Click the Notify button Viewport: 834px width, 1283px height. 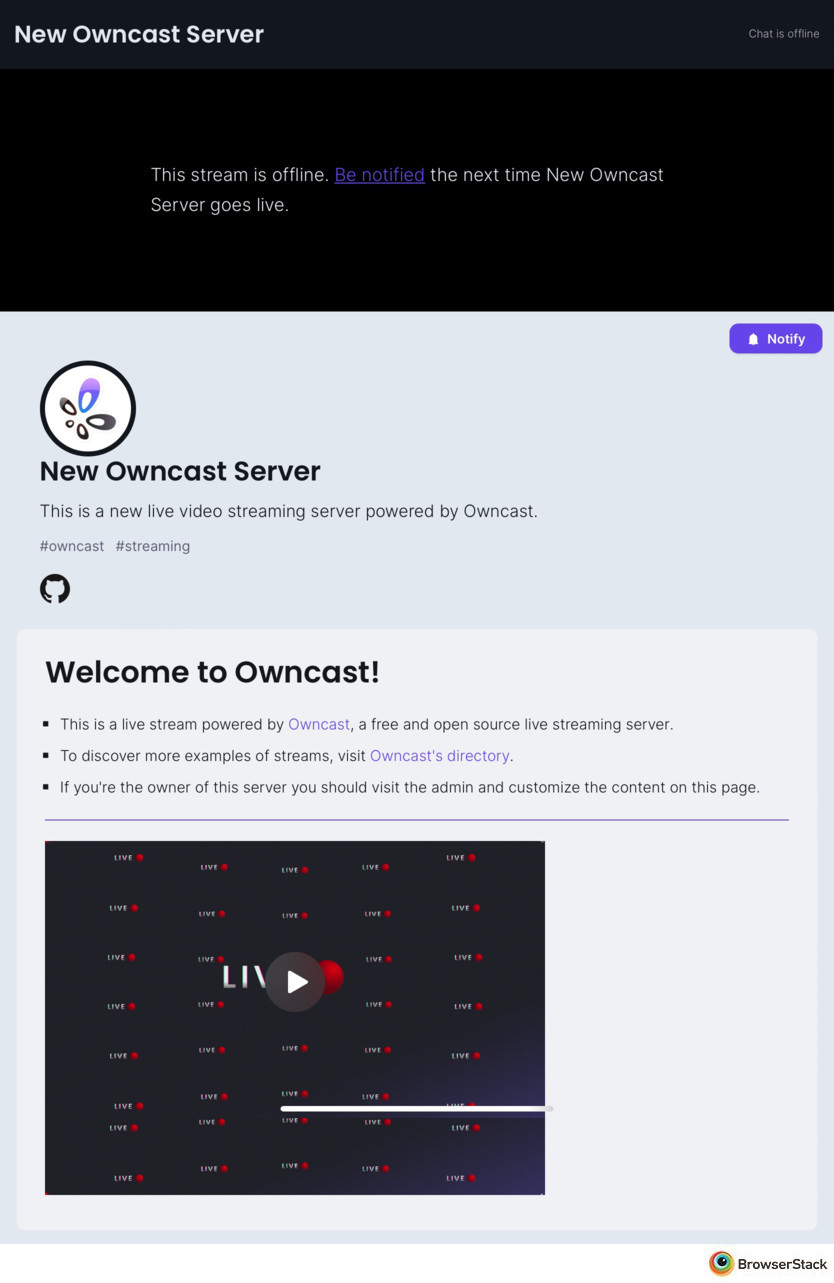click(x=776, y=339)
